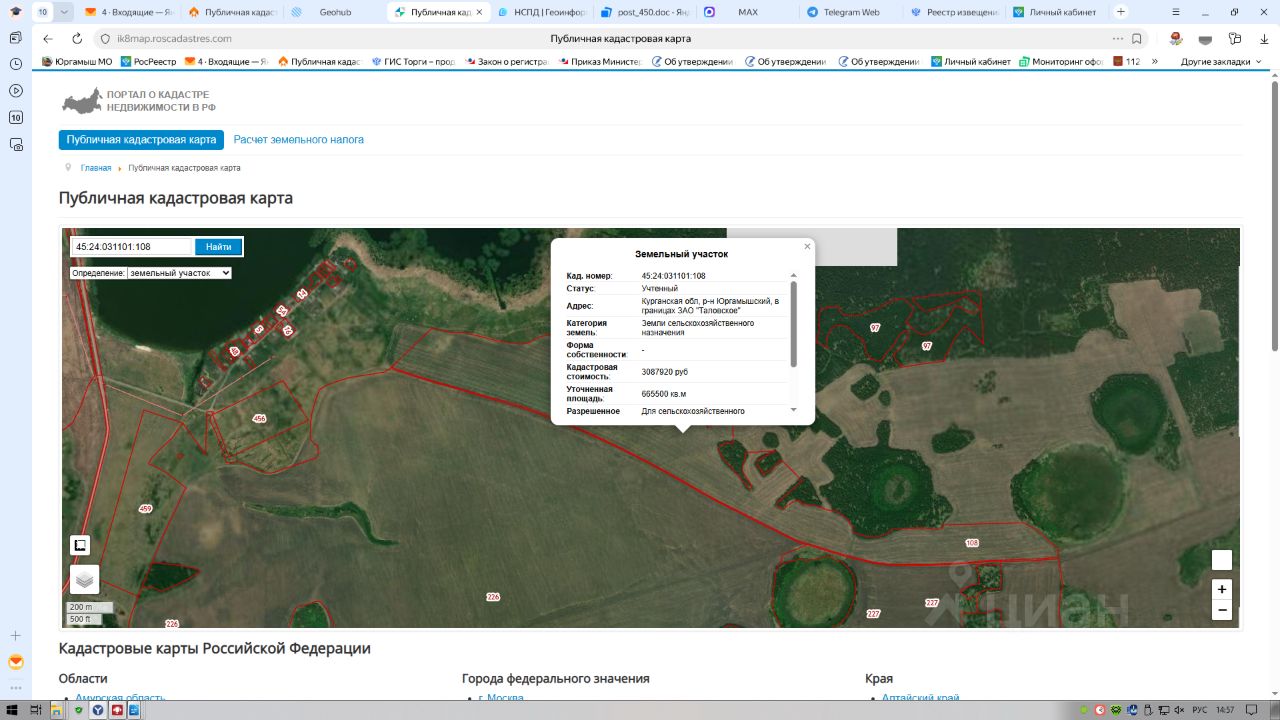This screenshot has width=1280, height=720.
Task: Zoom out the map with minus button
Action: (1222, 610)
